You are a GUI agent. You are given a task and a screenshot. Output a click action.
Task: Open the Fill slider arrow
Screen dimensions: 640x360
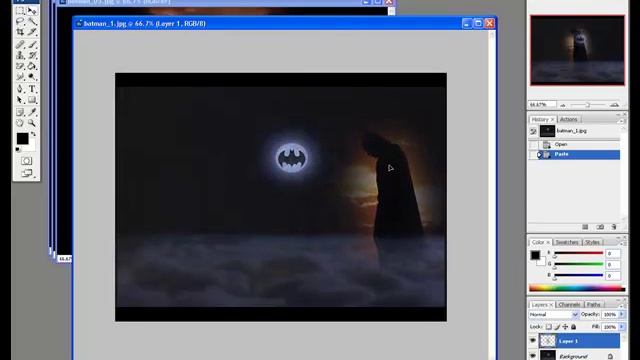(x=622, y=327)
